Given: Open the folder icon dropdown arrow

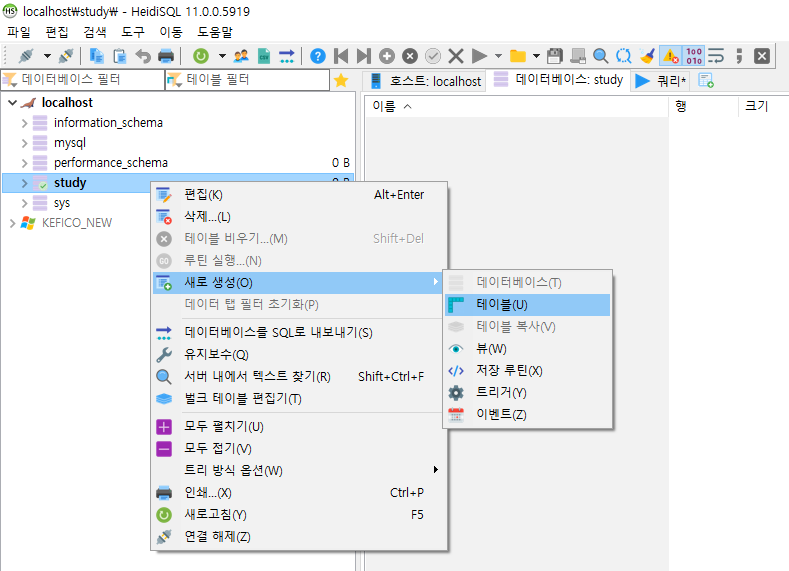Looking at the screenshot, I should [536, 56].
